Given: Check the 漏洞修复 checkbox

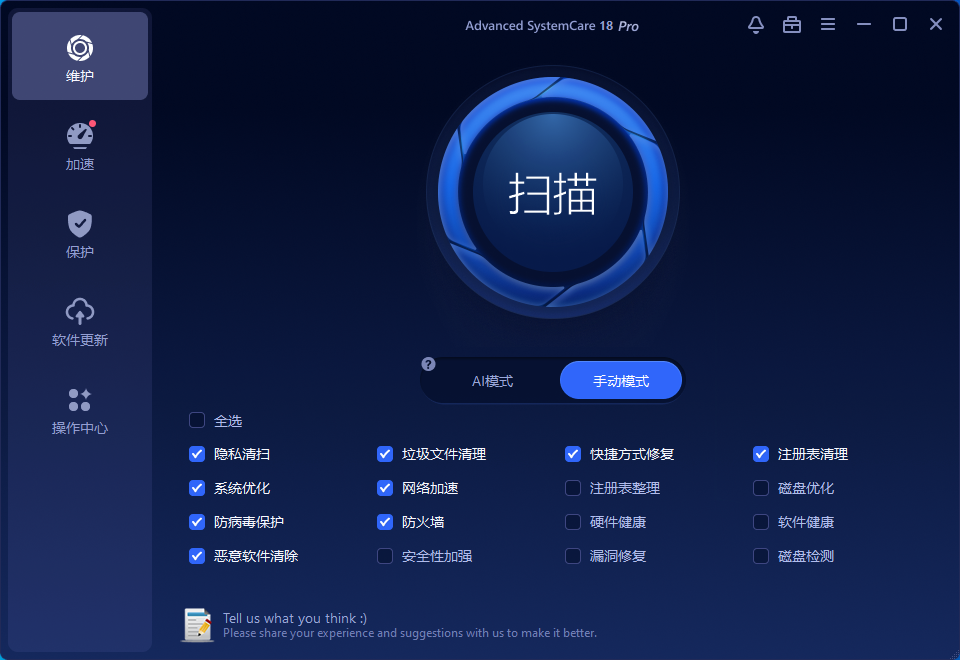Looking at the screenshot, I should pos(573,556).
